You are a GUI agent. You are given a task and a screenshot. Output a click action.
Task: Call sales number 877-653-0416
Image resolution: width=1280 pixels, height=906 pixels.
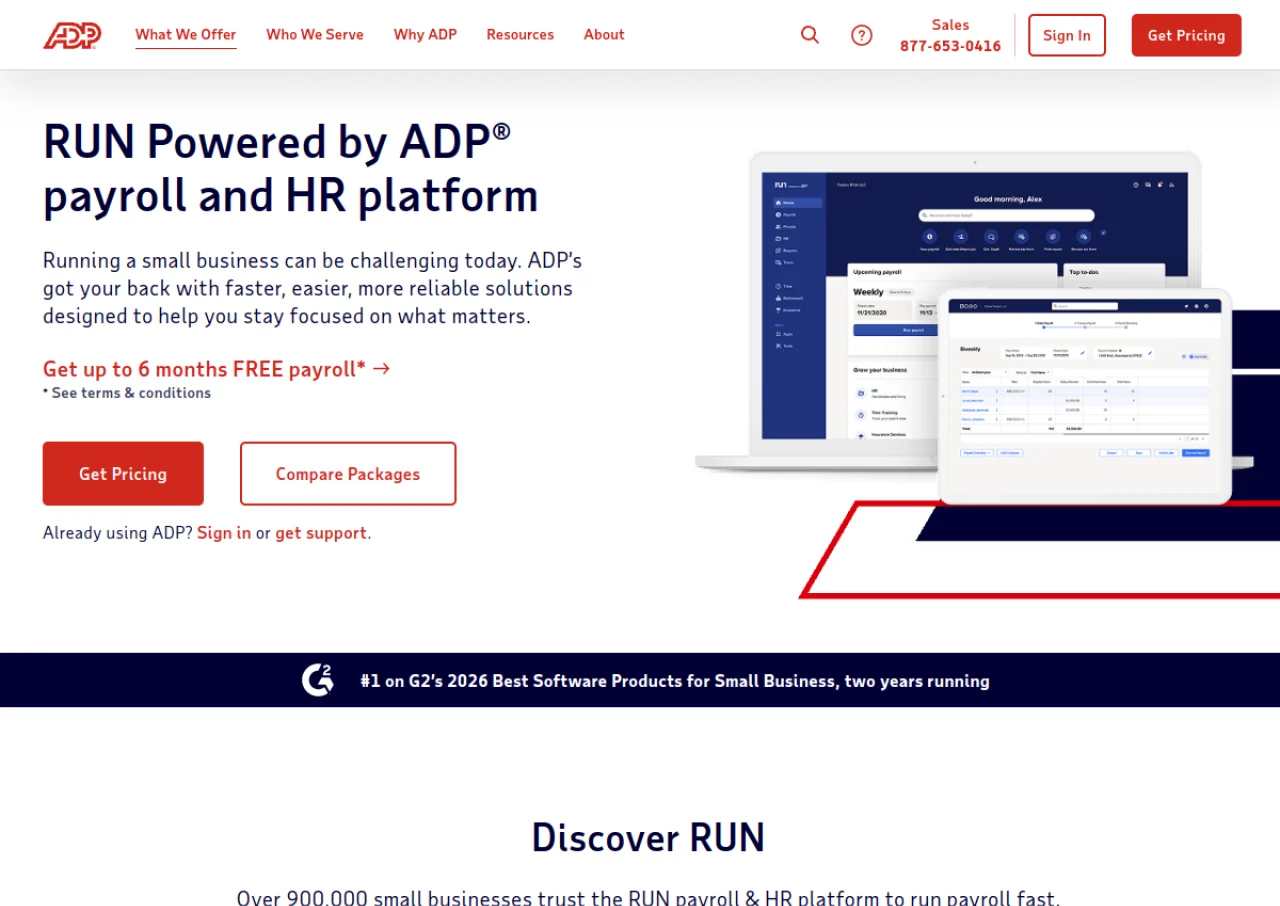(x=950, y=46)
